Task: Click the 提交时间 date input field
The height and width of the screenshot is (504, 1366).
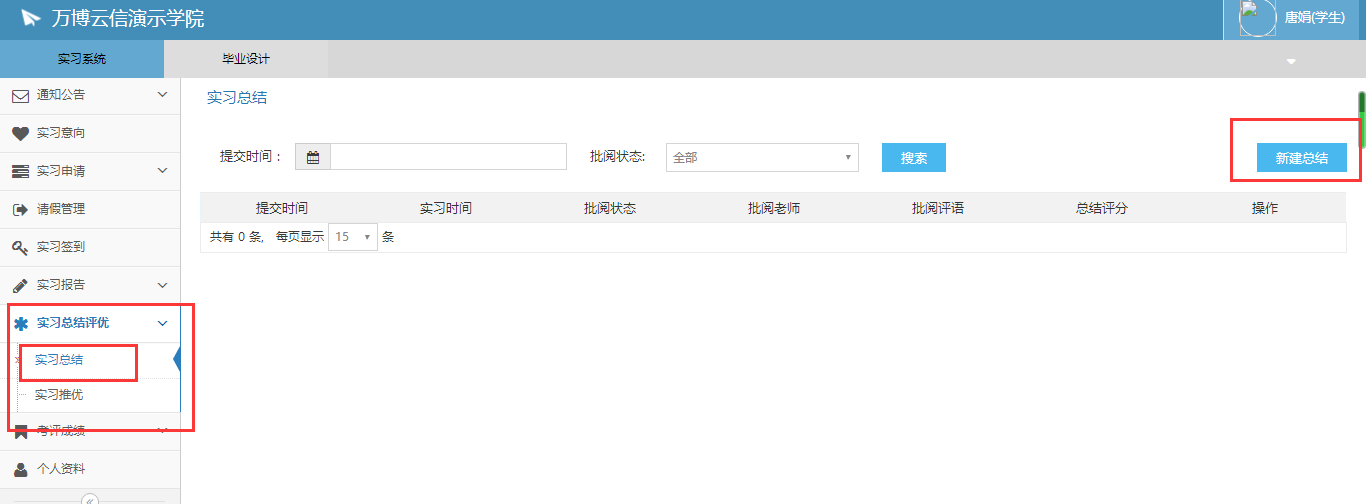Action: click(x=448, y=157)
